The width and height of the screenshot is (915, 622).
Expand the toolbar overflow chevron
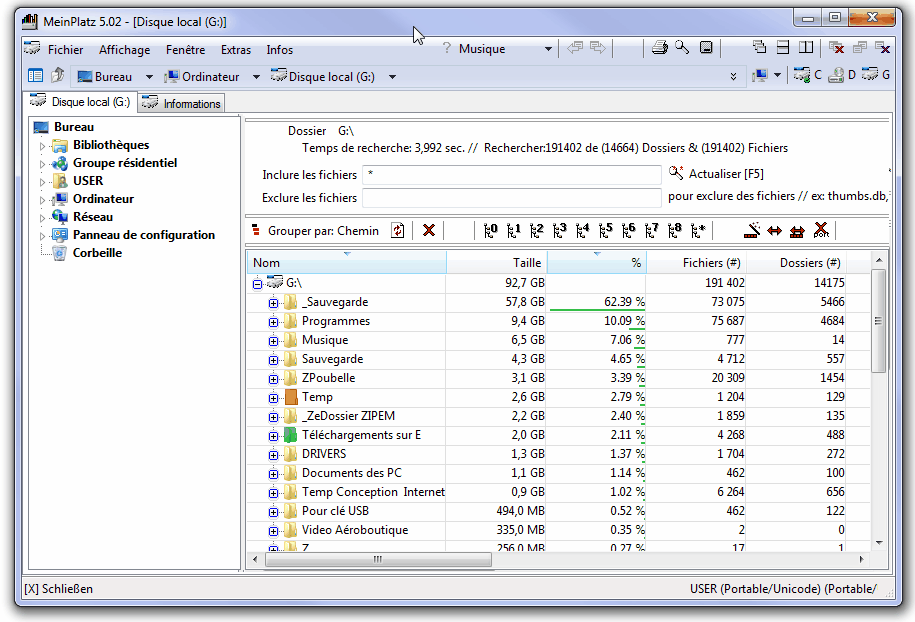click(x=734, y=76)
